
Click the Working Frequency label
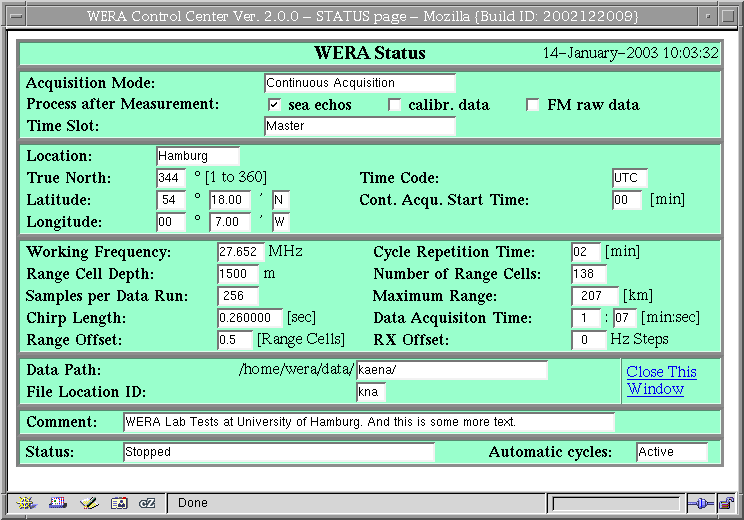(99, 252)
